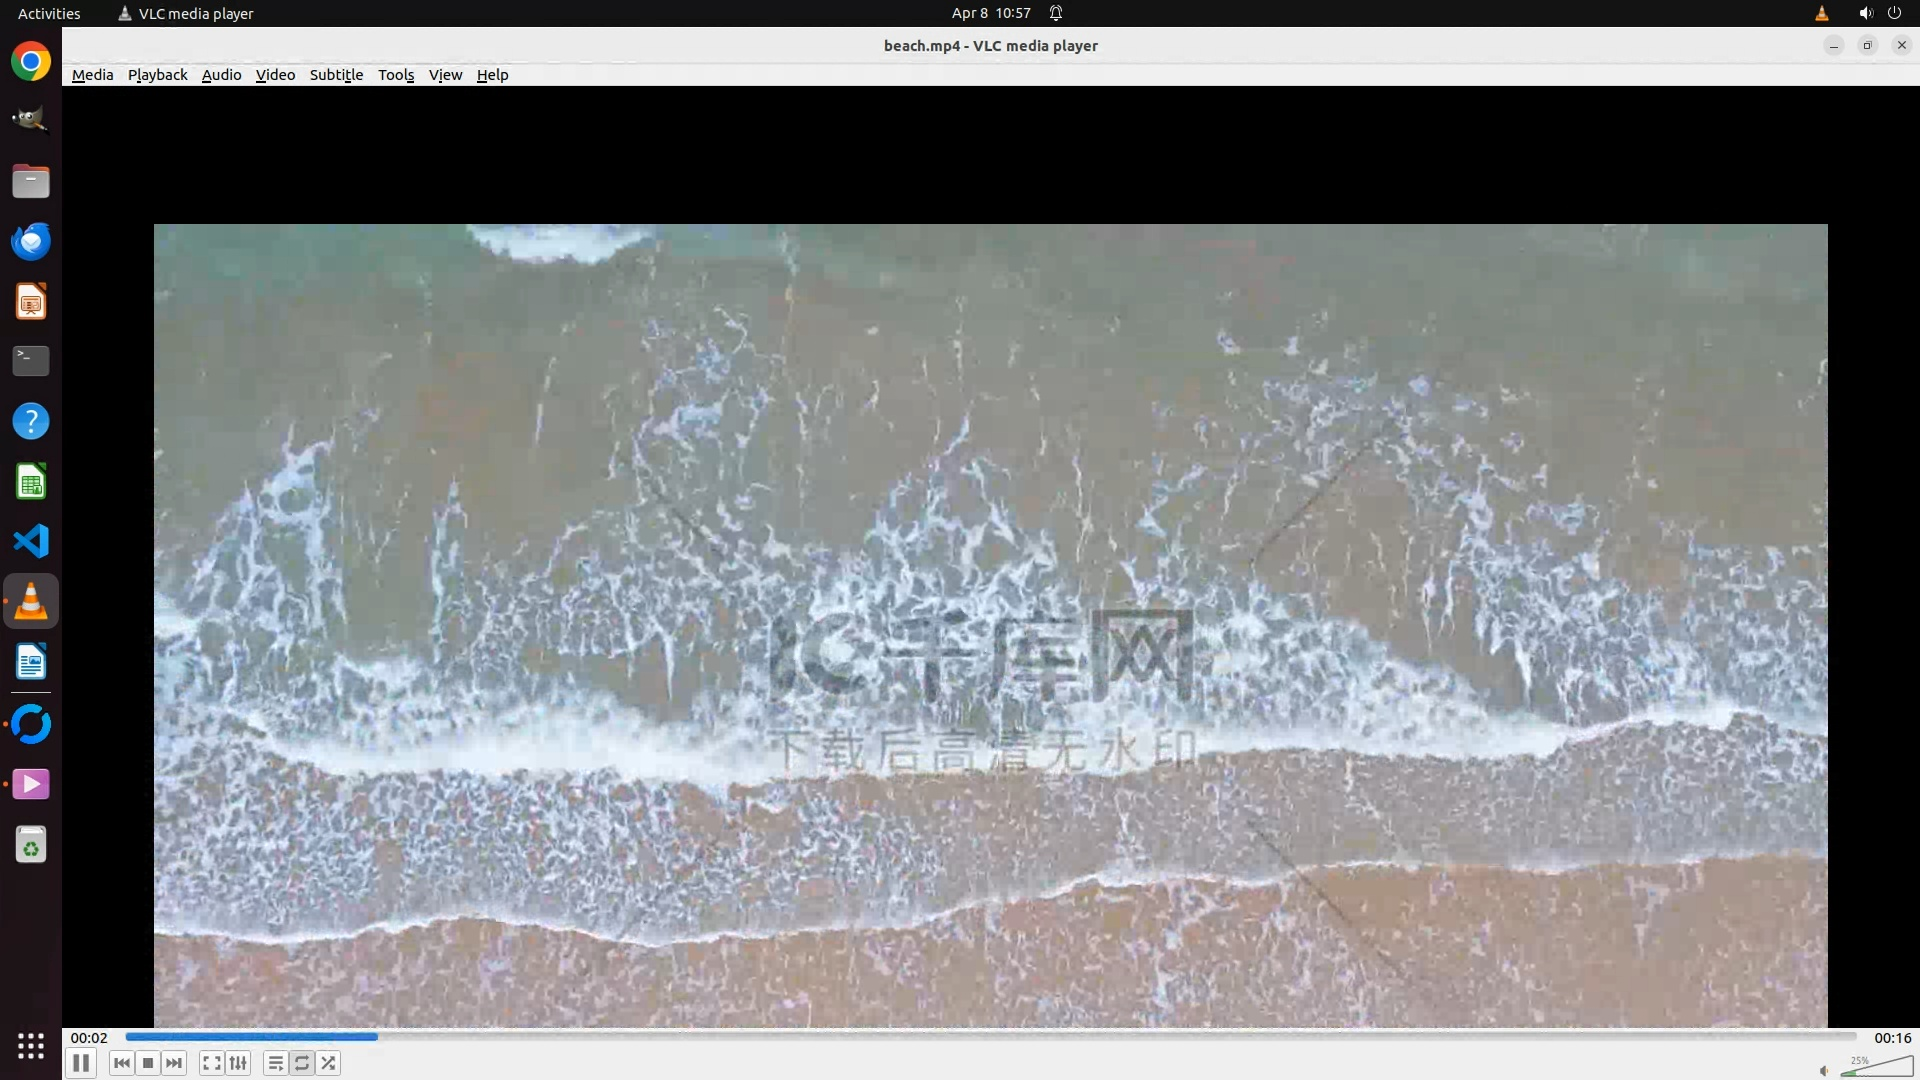Toggle loop repeat mode

pos(302,1063)
